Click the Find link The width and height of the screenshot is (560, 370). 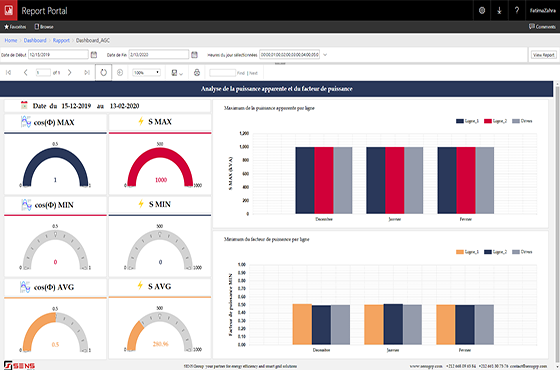click(241, 73)
